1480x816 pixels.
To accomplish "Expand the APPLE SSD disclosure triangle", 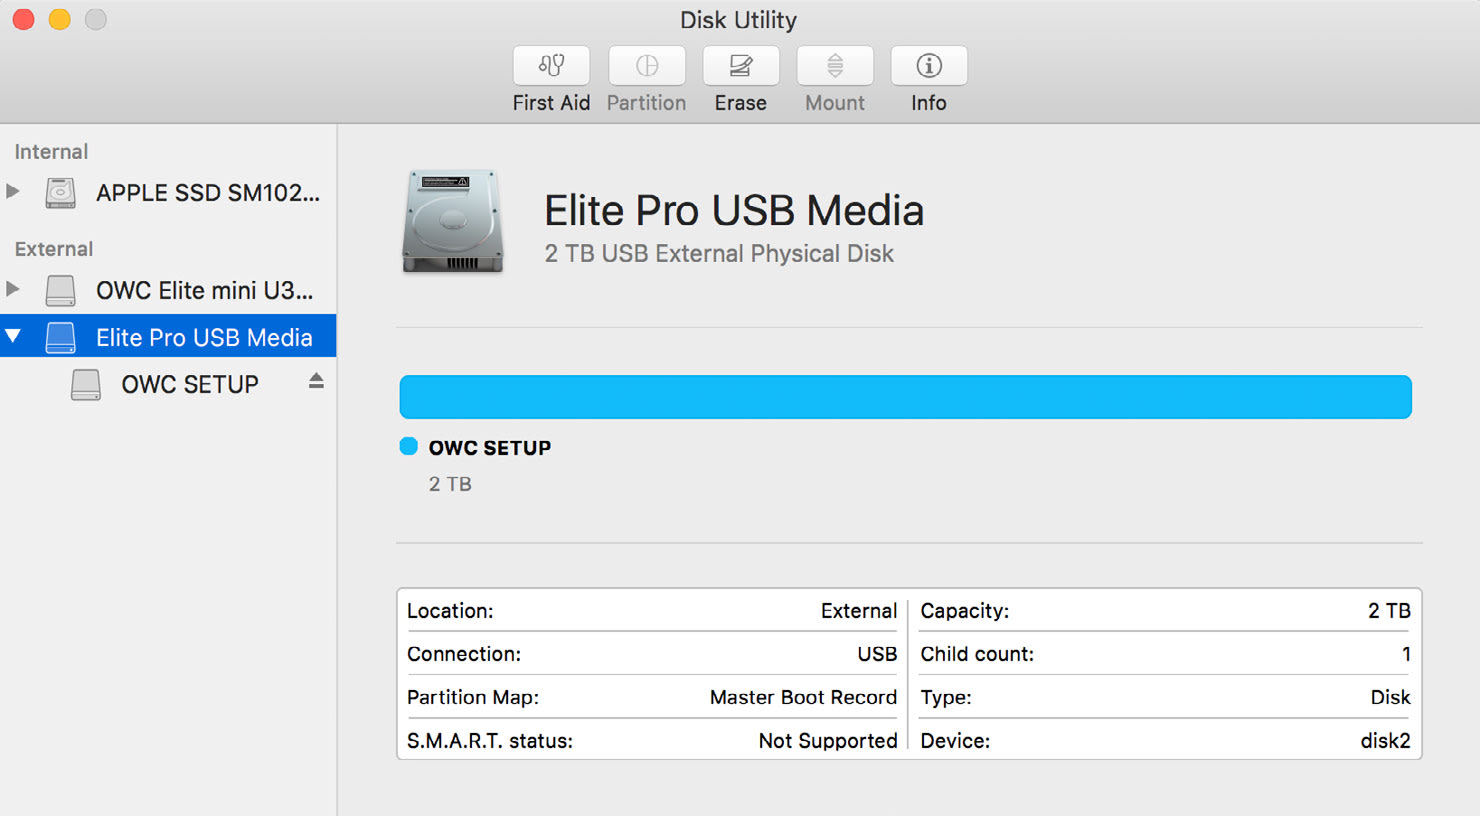I will [13, 191].
